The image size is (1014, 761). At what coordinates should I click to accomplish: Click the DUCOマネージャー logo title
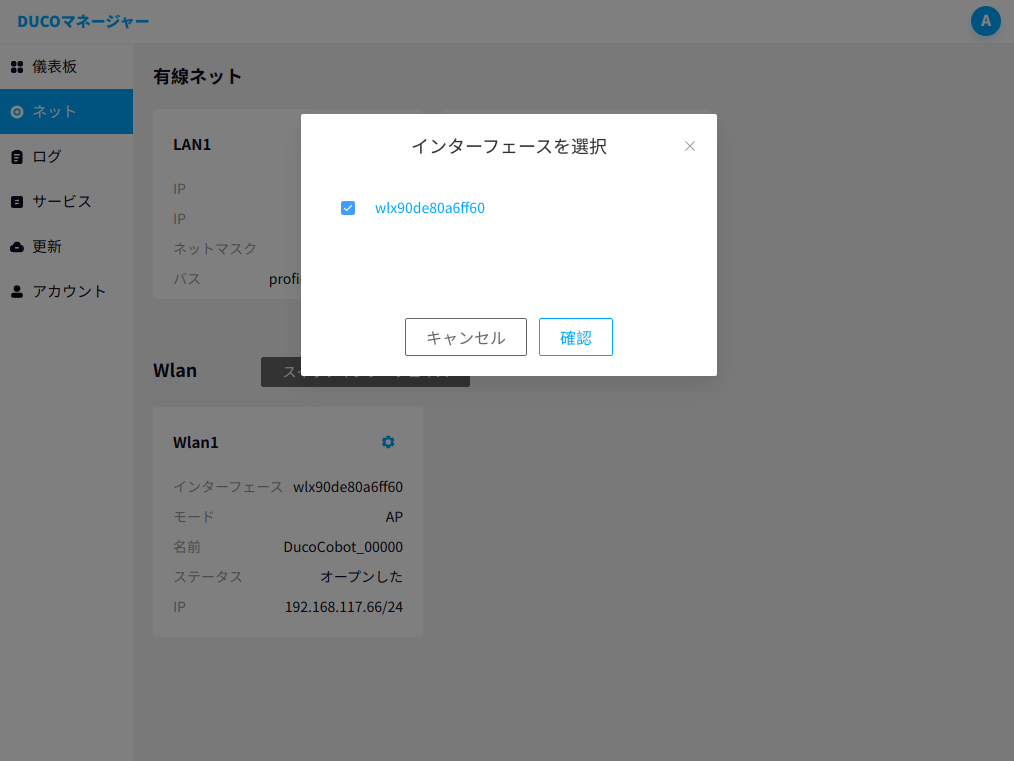click(83, 21)
